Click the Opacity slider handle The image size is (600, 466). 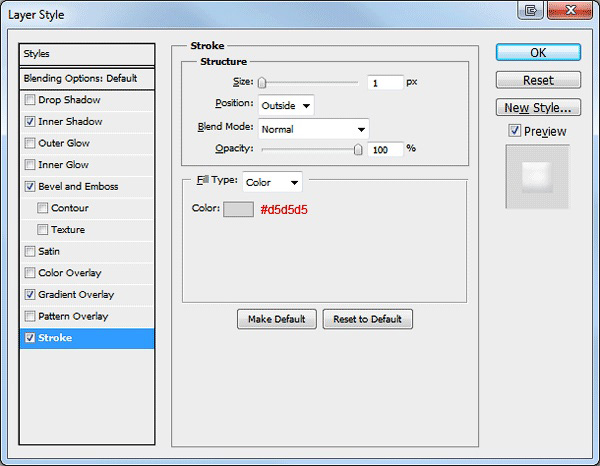pos(358,149)
